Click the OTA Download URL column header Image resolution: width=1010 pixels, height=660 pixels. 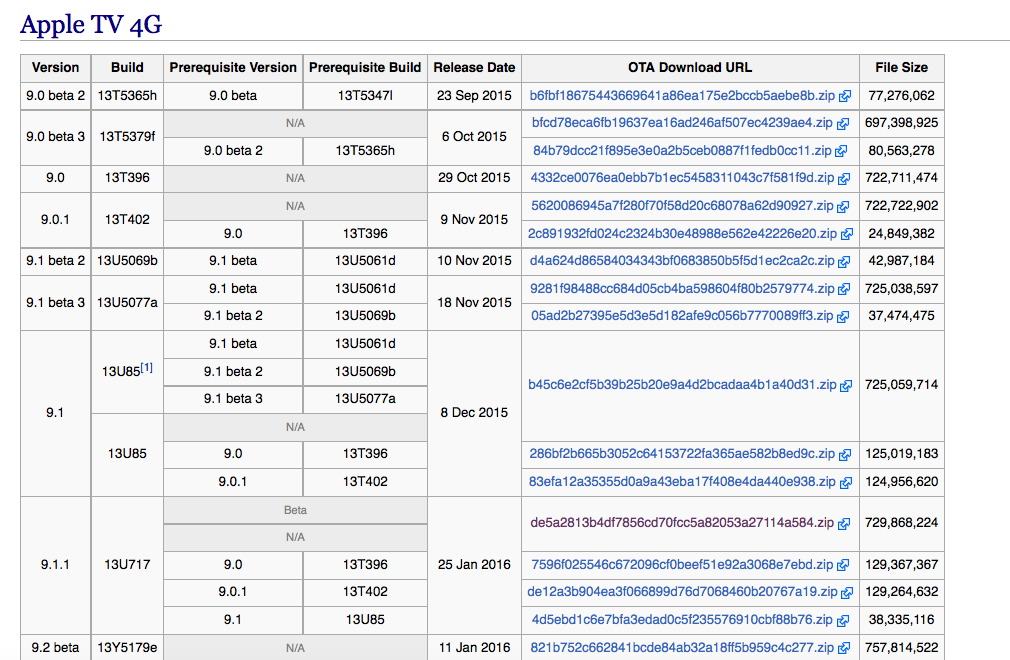pyautogui.click(x=690, y=68)
